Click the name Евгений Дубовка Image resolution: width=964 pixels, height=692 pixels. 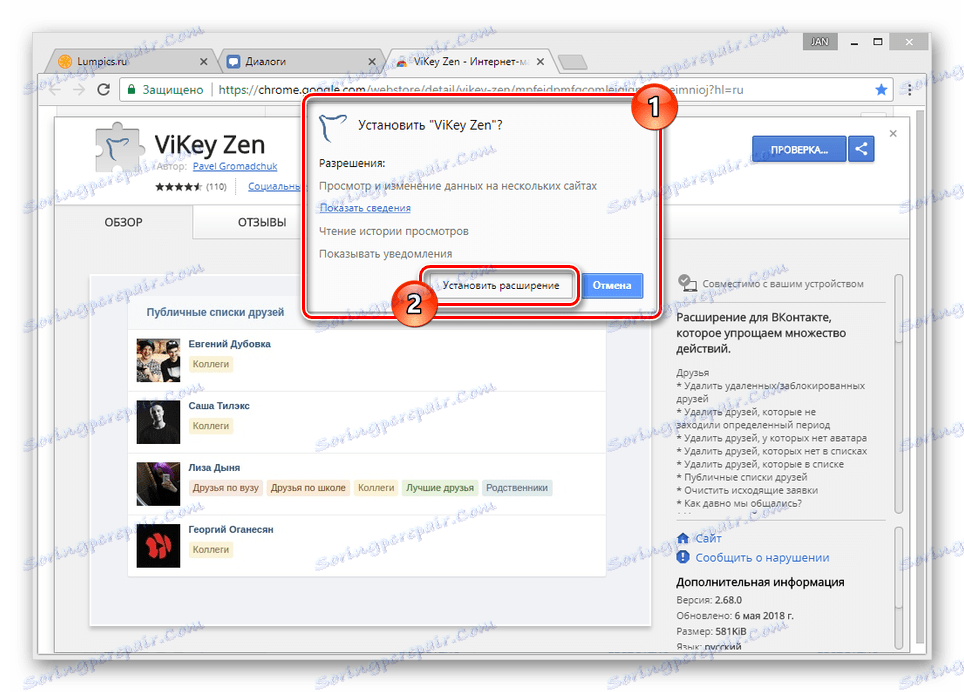[x=229, y=344]
